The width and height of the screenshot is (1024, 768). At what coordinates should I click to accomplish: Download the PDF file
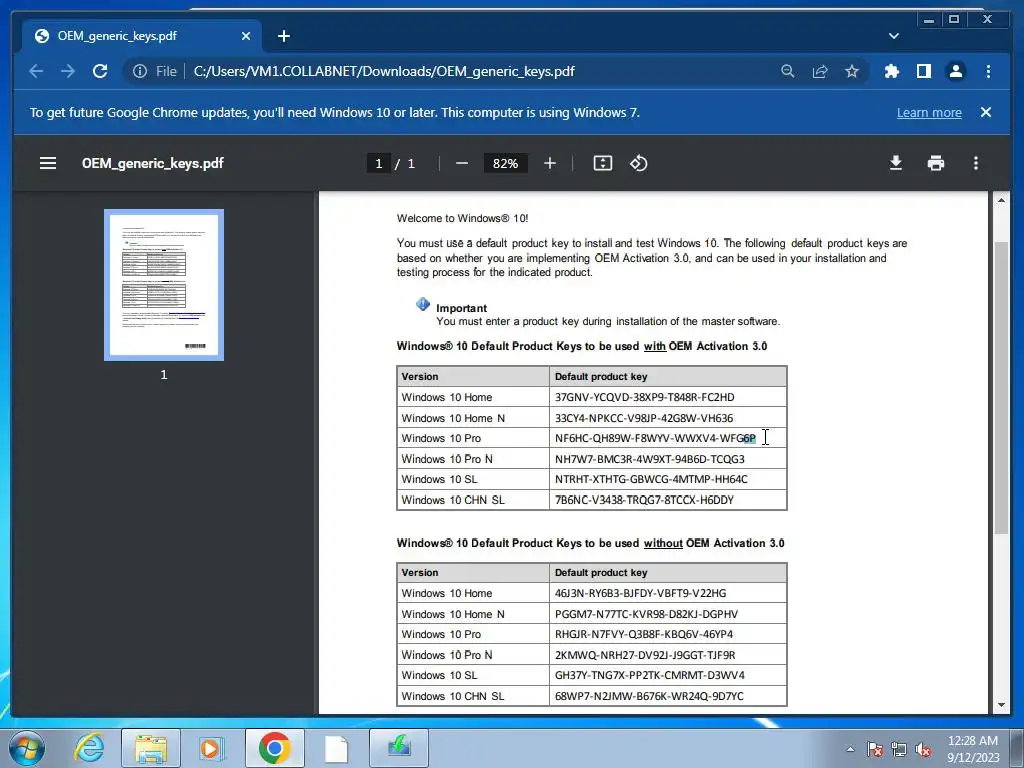tap(896, 163)
